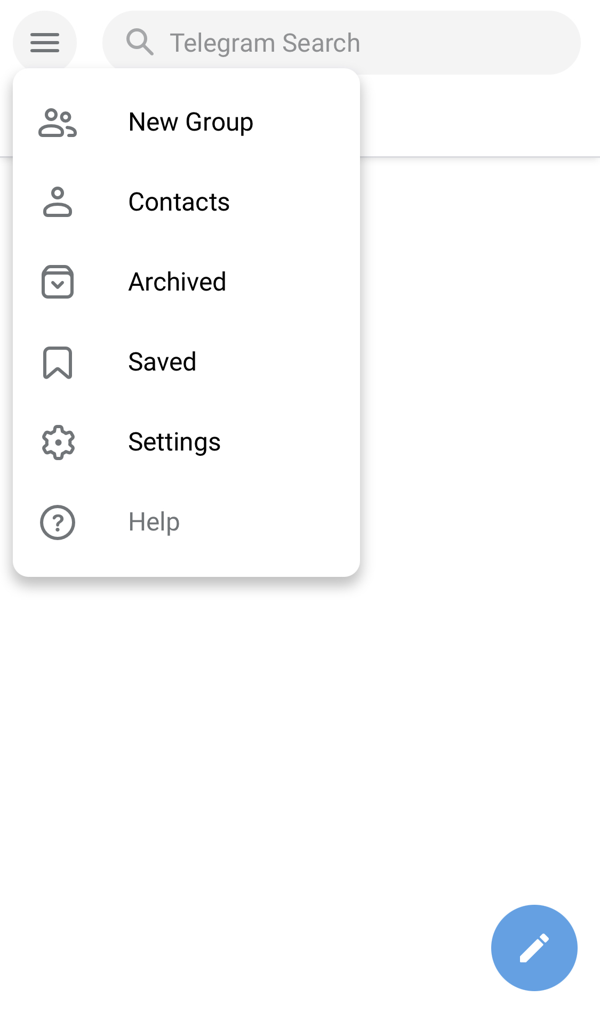Click the Help question mark icon

pos(57,522)
